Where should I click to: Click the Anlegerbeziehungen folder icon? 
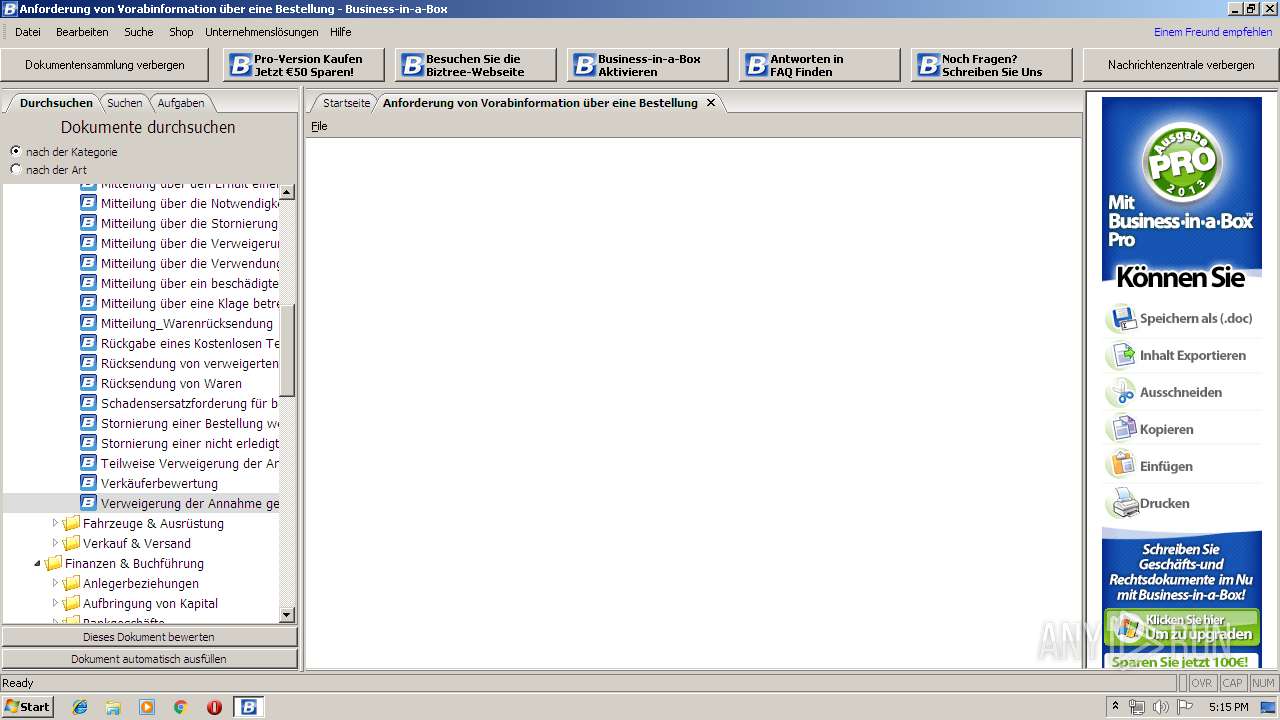[71, 583]
